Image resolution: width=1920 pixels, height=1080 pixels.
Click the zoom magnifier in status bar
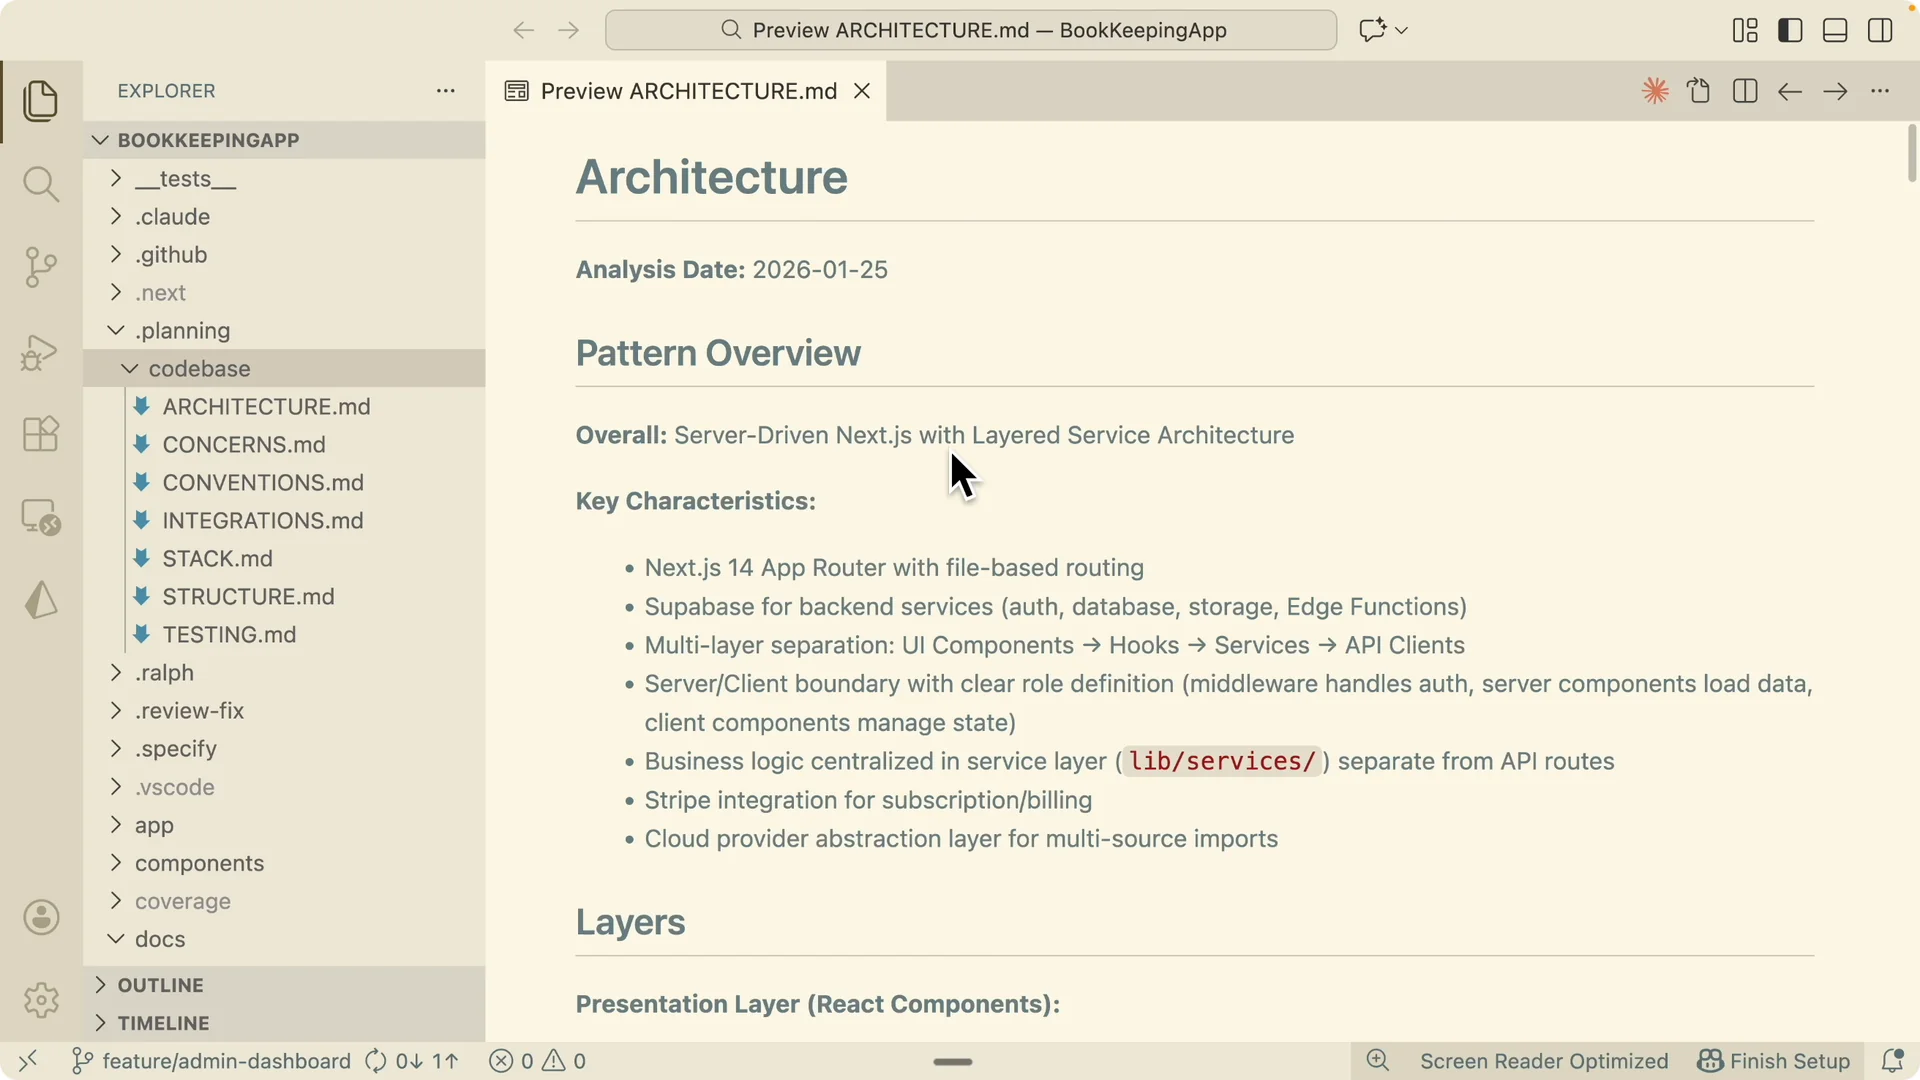coord(1378,1061)
